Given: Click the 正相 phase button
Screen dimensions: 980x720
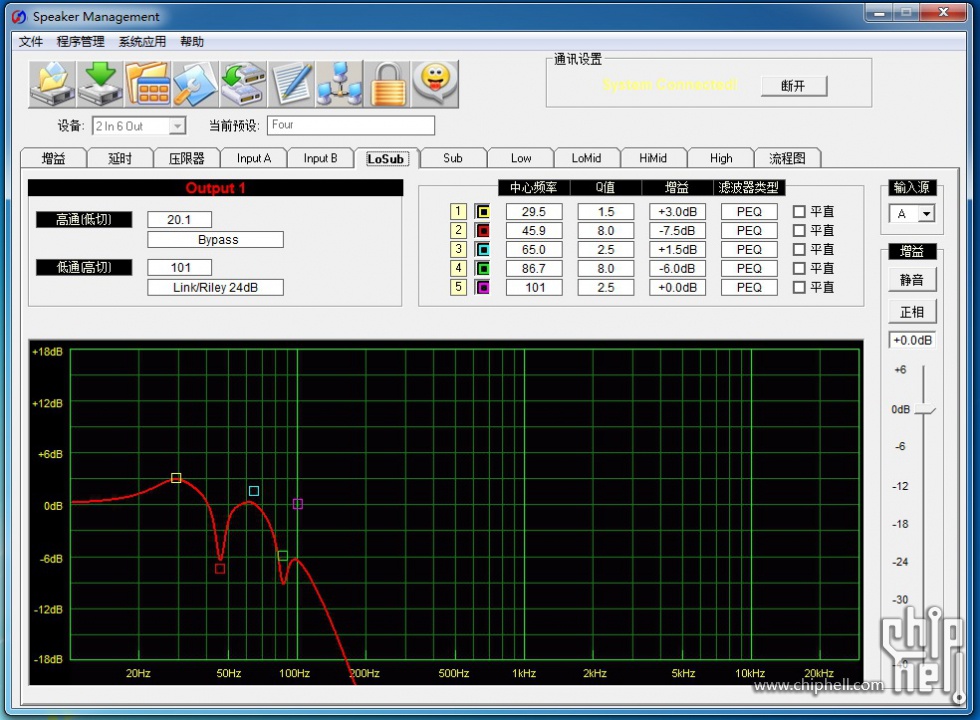Looking at the screenshot, I should (912, 312).
